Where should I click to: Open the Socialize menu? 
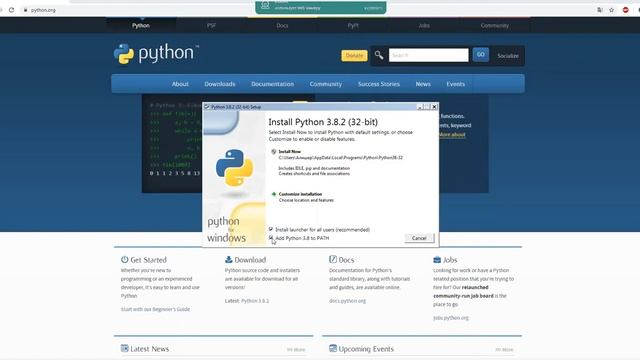(508, 56)
